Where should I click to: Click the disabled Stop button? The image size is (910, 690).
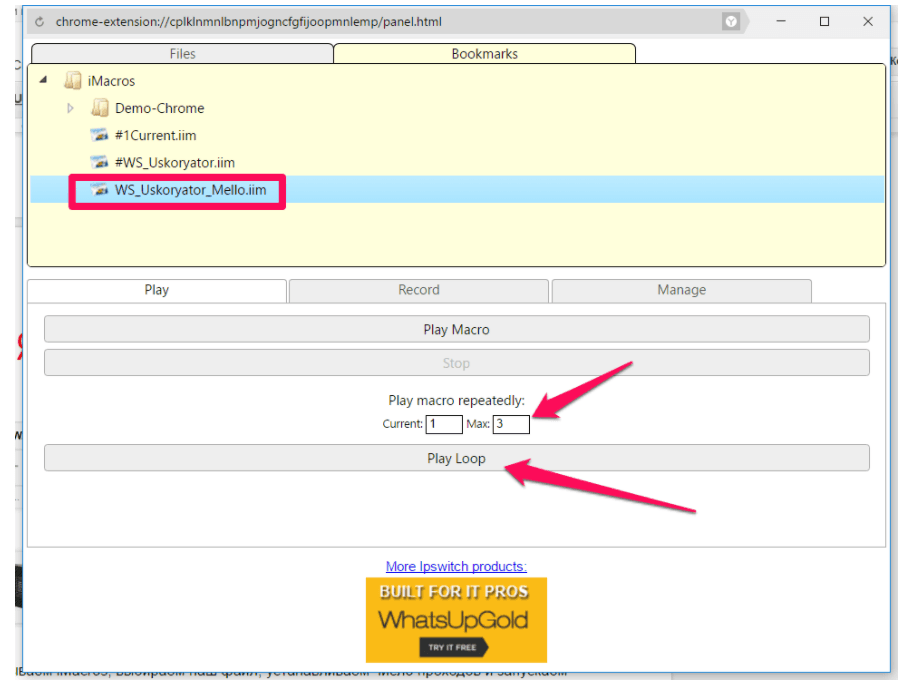pyautogui.click(x=457, y=363)
